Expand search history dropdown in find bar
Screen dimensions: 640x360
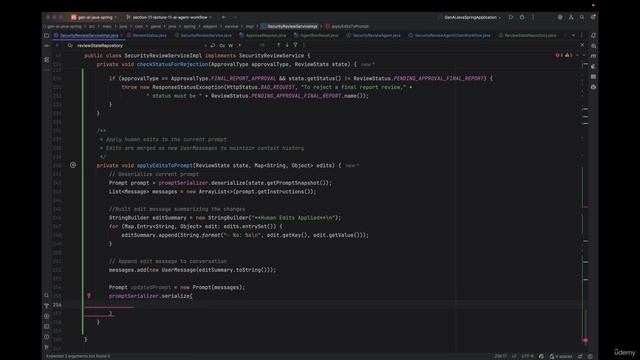pyautogui.click(x=70, y=45)
